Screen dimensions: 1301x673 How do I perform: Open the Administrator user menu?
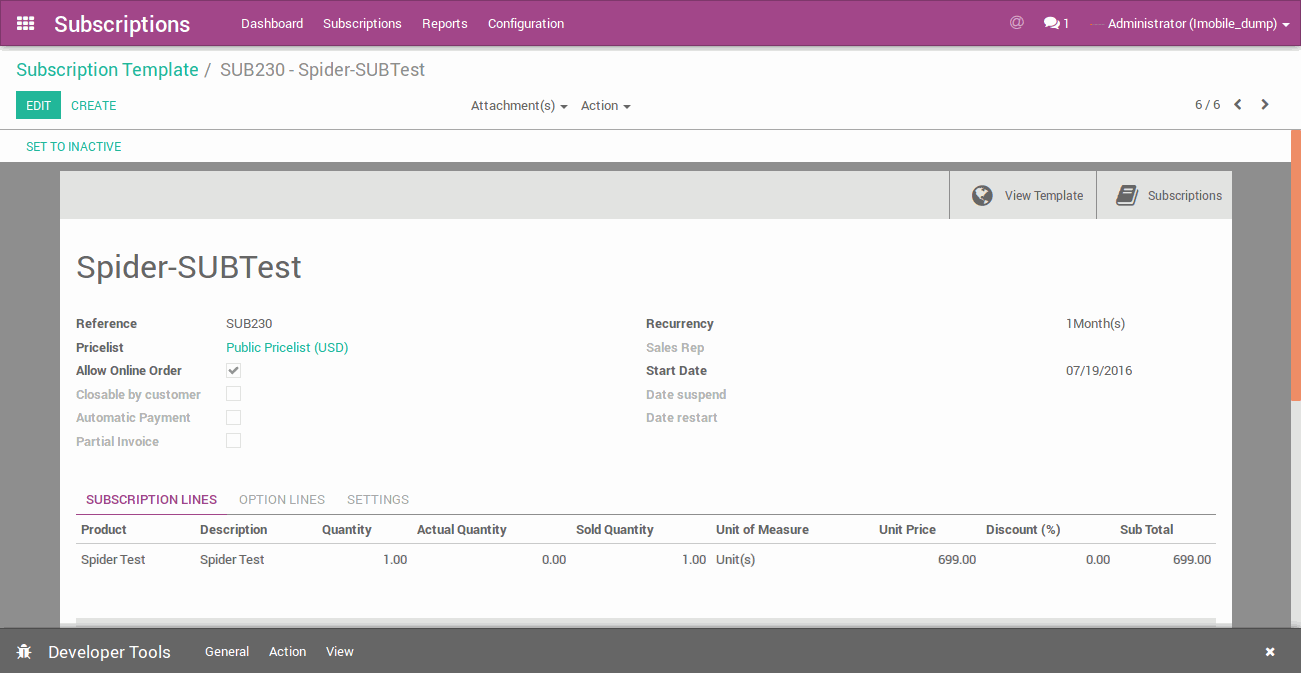click(x=1197, y=24)
